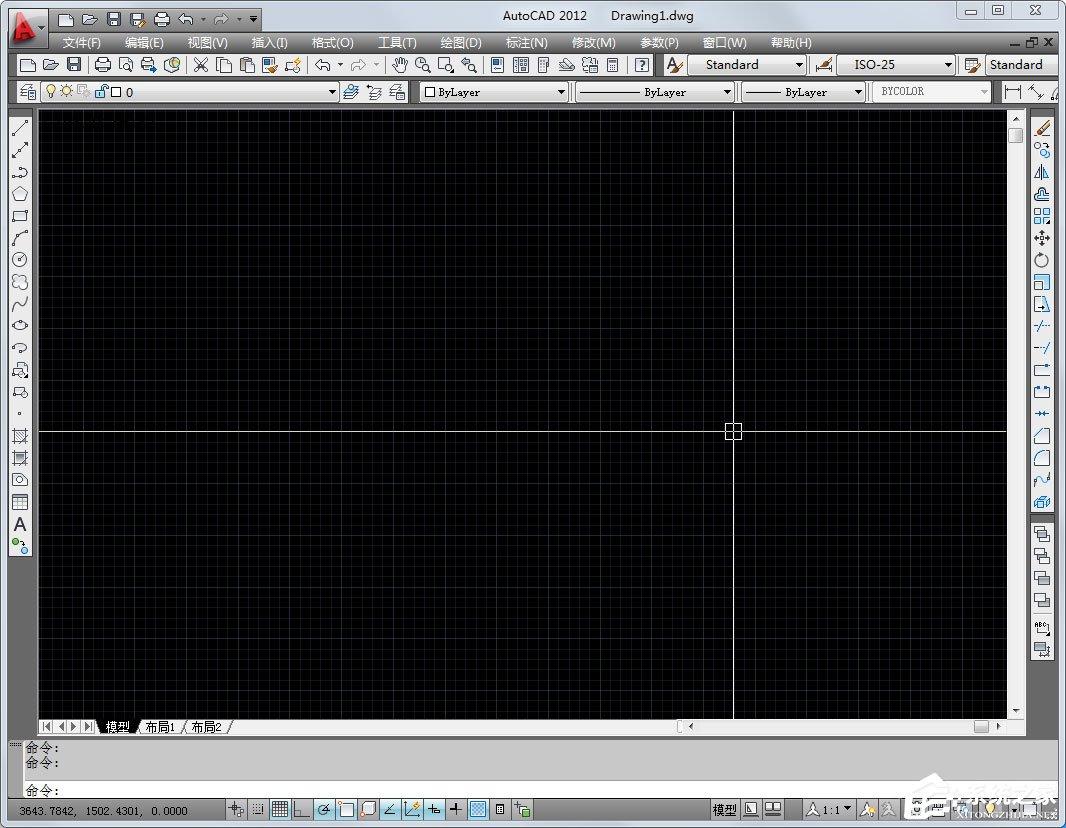Open the 绘图(D) menu
The height and width of the screenshot is (828, 1066).
click(x=461, y=43)
